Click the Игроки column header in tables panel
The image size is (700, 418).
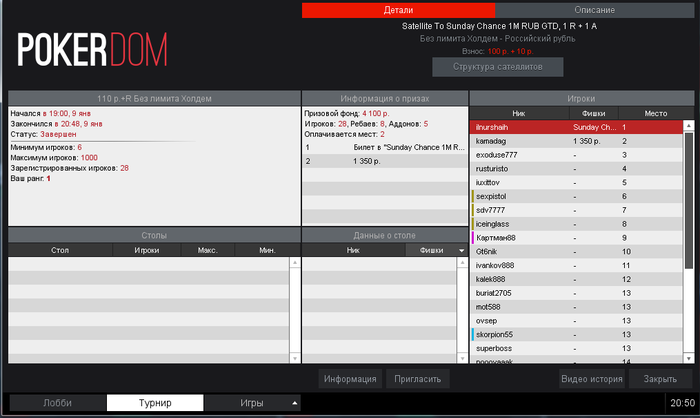pyautogui.click(x=147, y=251)
